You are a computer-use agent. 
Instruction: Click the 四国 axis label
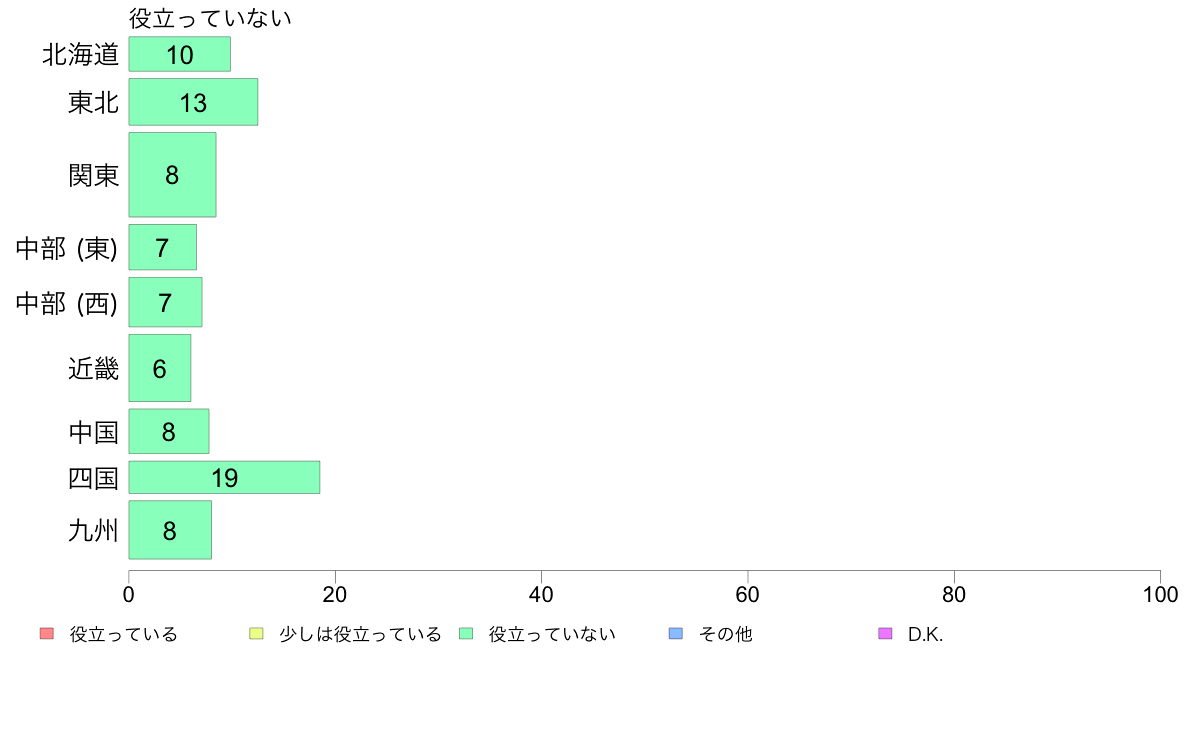[x=93, y=478]
